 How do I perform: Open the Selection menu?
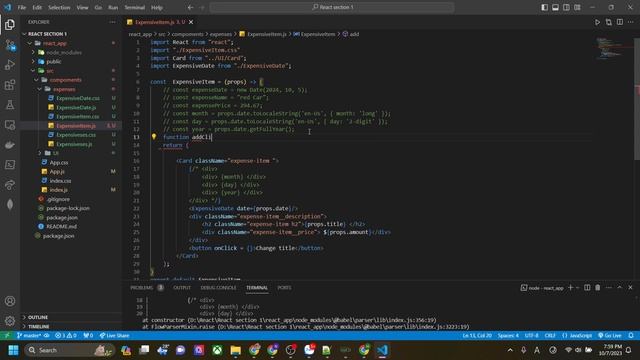[59, 7]
